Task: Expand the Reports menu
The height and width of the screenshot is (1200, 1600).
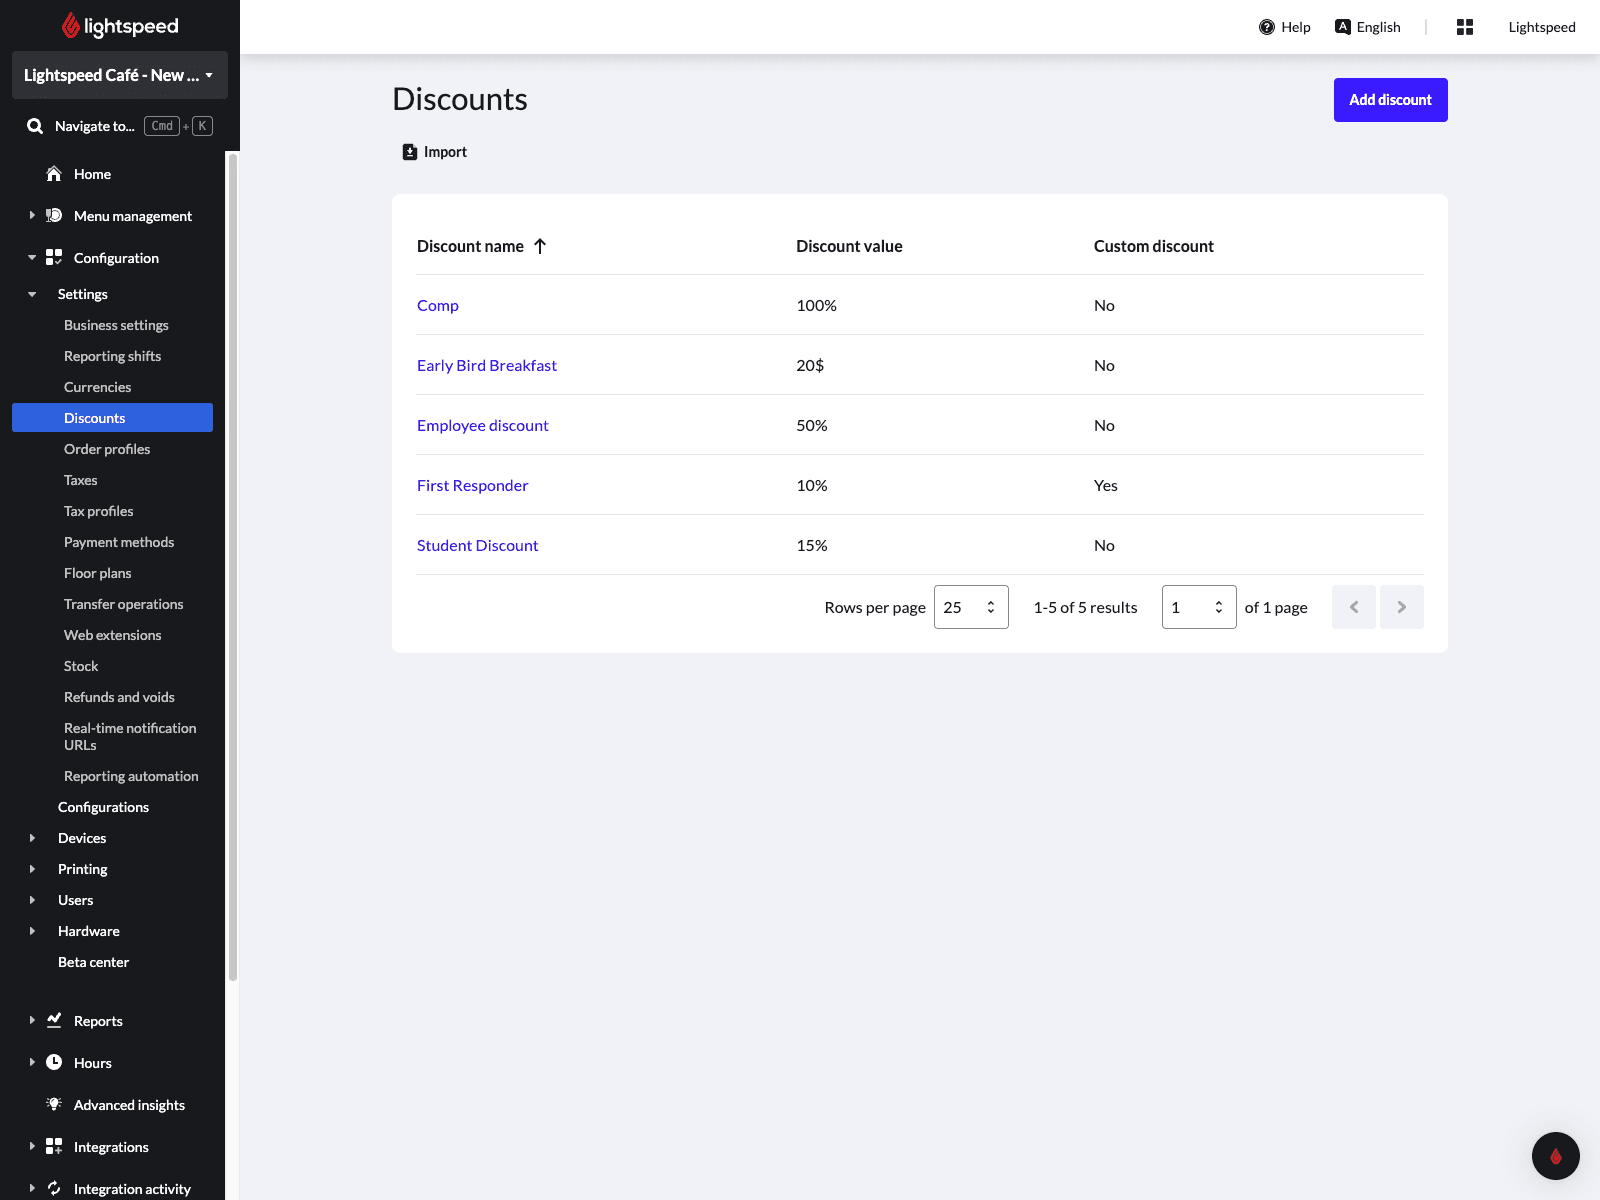Action: coord(32,1020)
